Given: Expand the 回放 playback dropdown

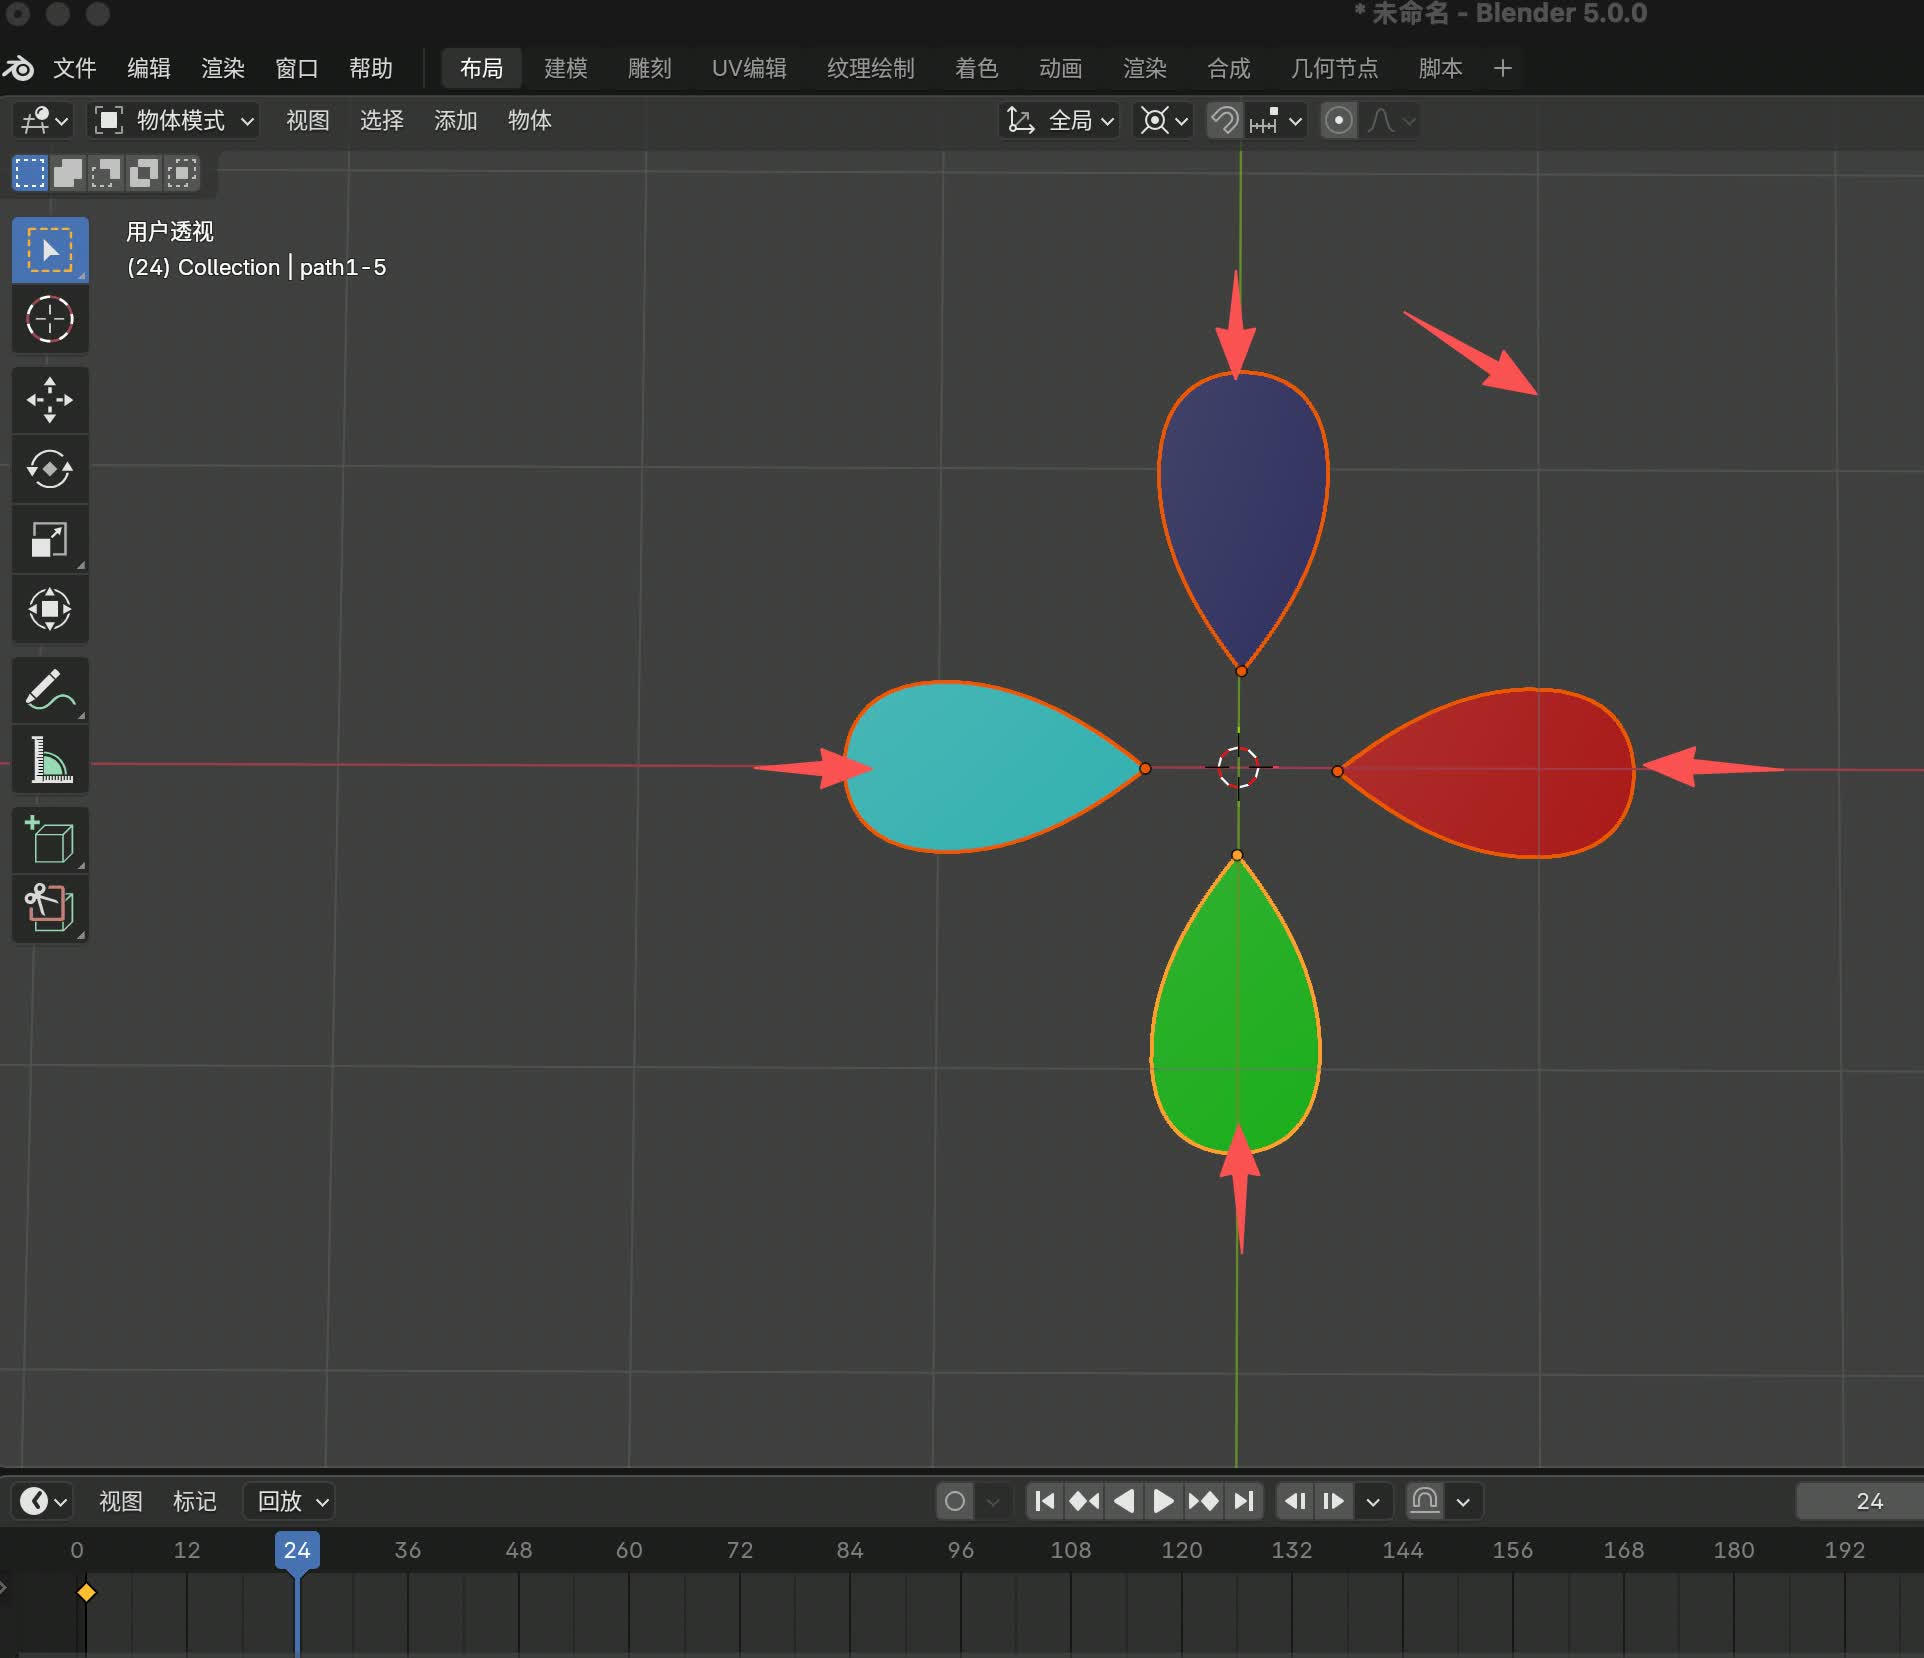Looking at the screenshot, I should (289, 1501).
